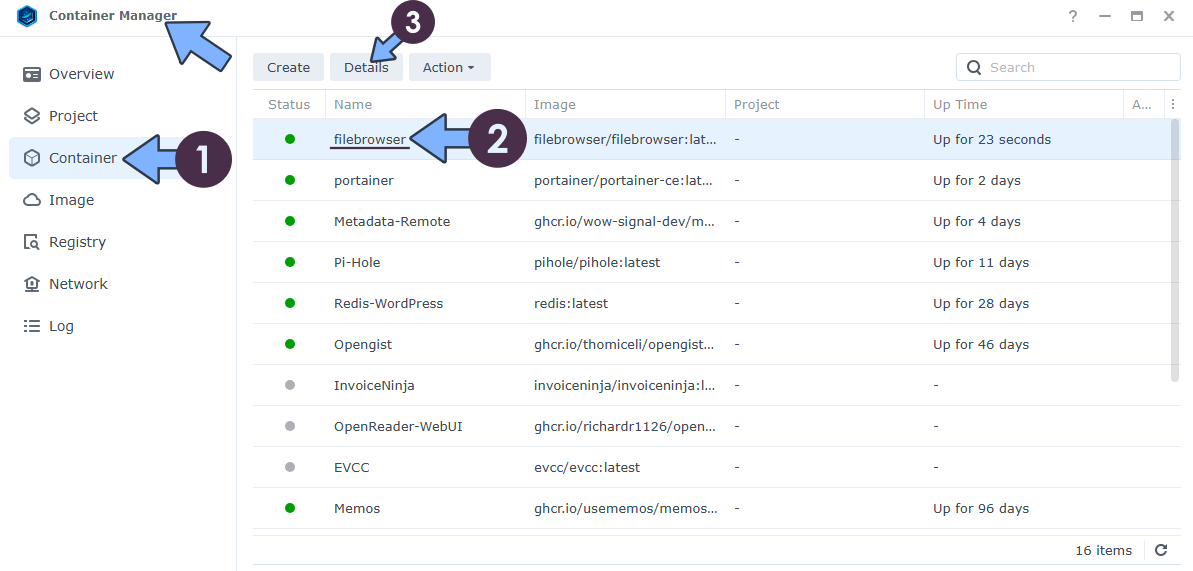
Task: Sort by the Project column header
Action: [x=826, y=104]
